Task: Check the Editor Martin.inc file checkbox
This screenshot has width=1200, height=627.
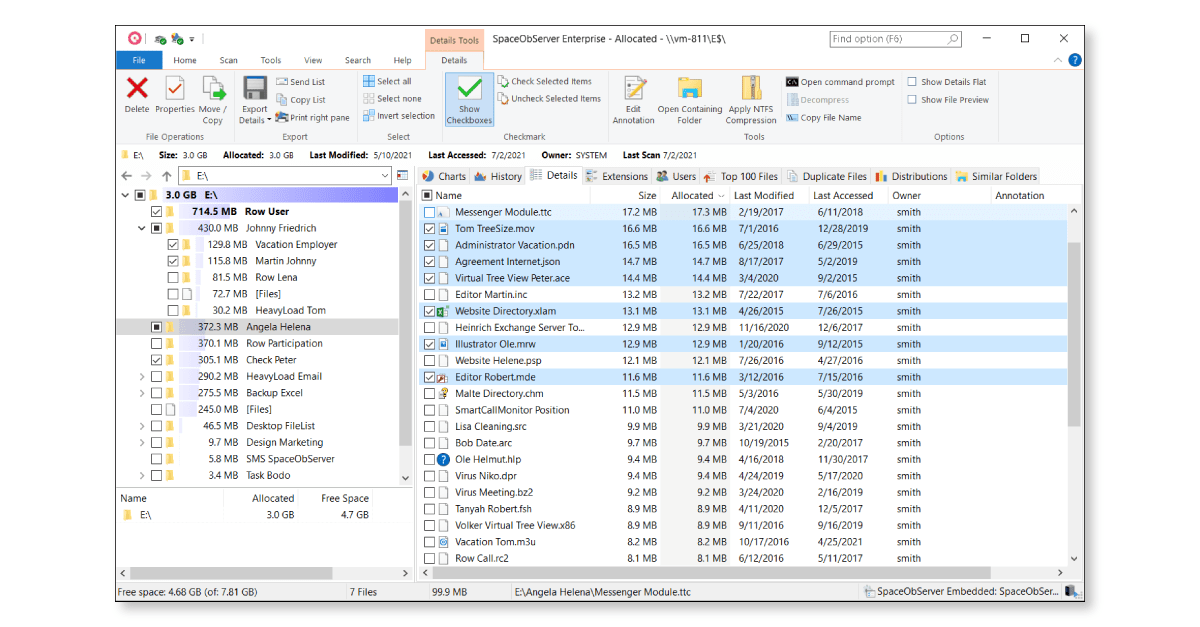Action: click(430, 295)
